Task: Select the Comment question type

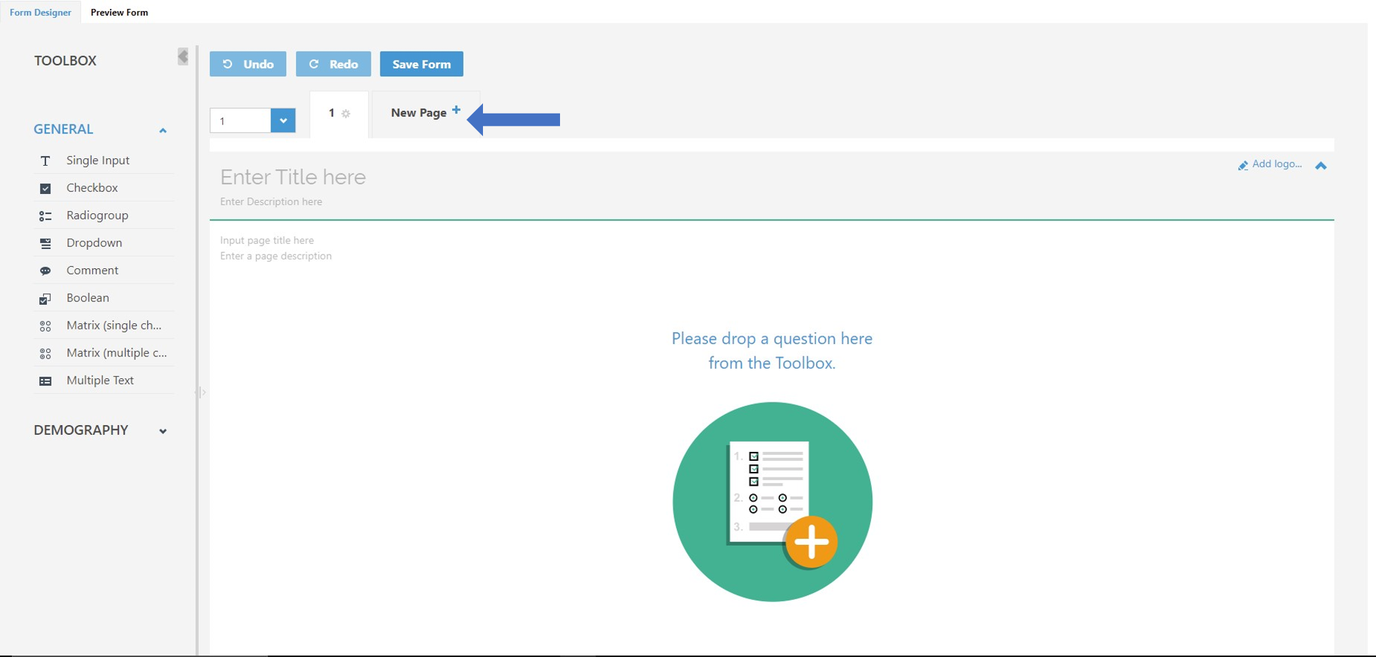Action: [92, 270]
